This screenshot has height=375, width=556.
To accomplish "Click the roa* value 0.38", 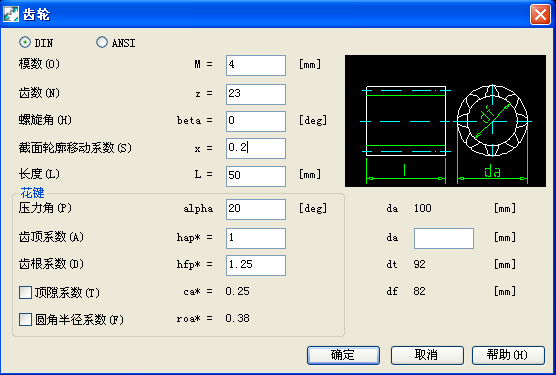I will click(x=238, y=319).
